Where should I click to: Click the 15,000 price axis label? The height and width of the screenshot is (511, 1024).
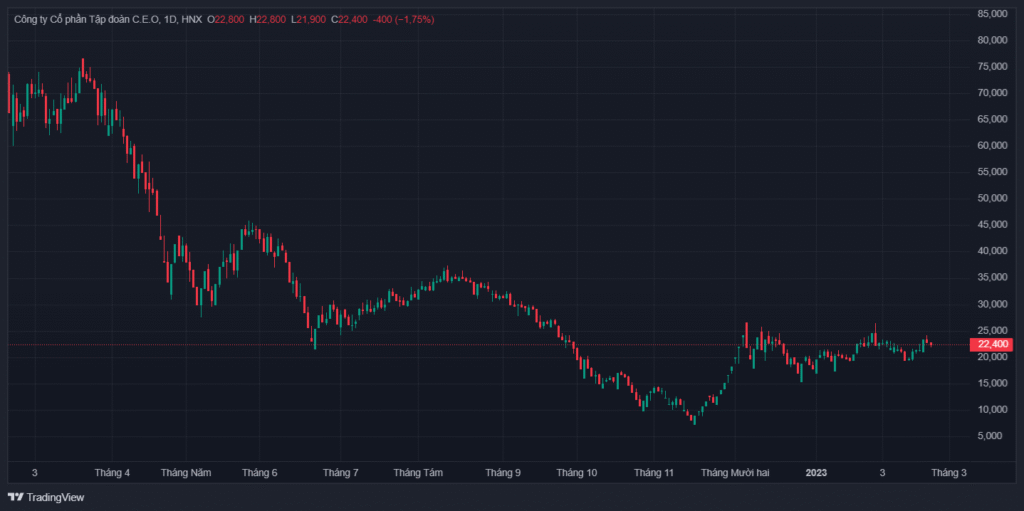[992, 383]
